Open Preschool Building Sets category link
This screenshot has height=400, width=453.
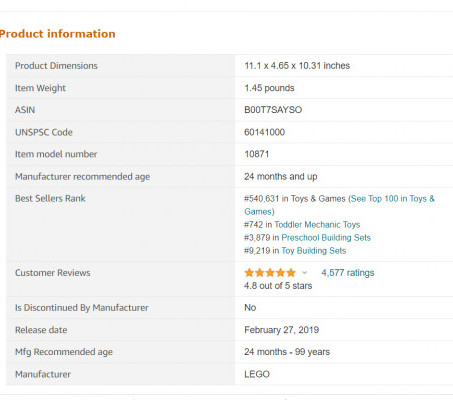pyautogui.click(x=326, y=238)
